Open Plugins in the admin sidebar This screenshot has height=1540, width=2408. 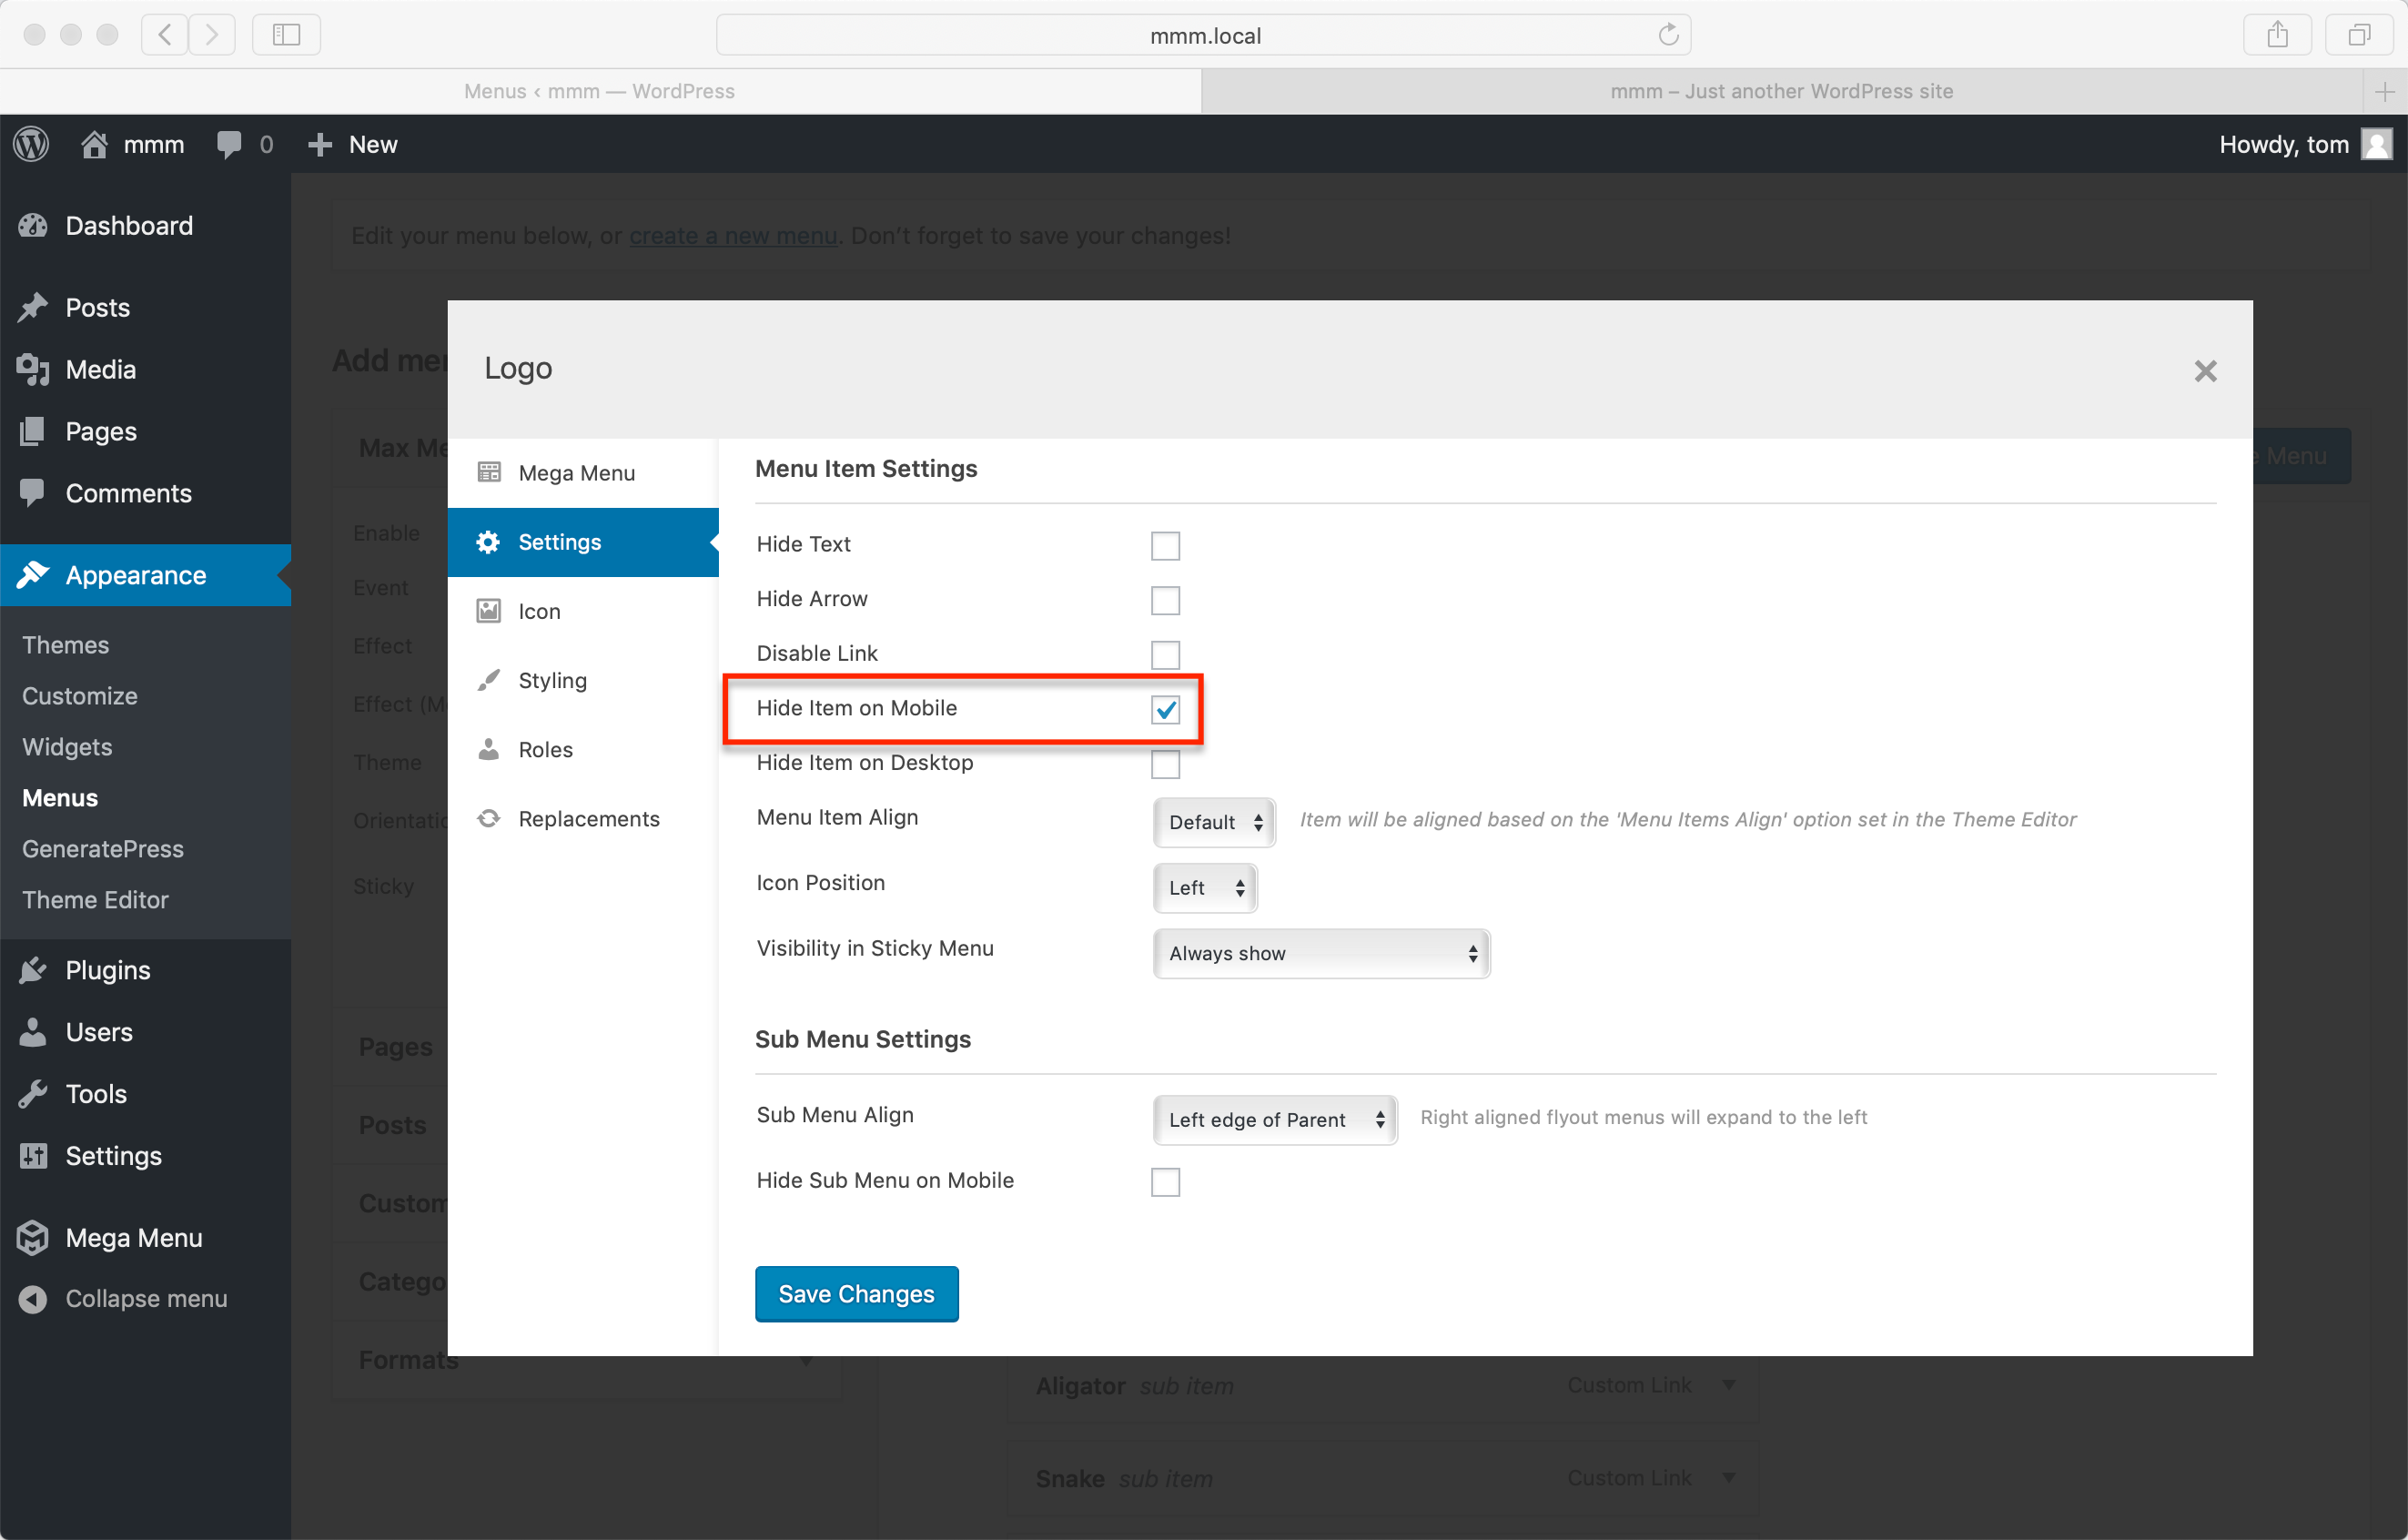(107, 970)
